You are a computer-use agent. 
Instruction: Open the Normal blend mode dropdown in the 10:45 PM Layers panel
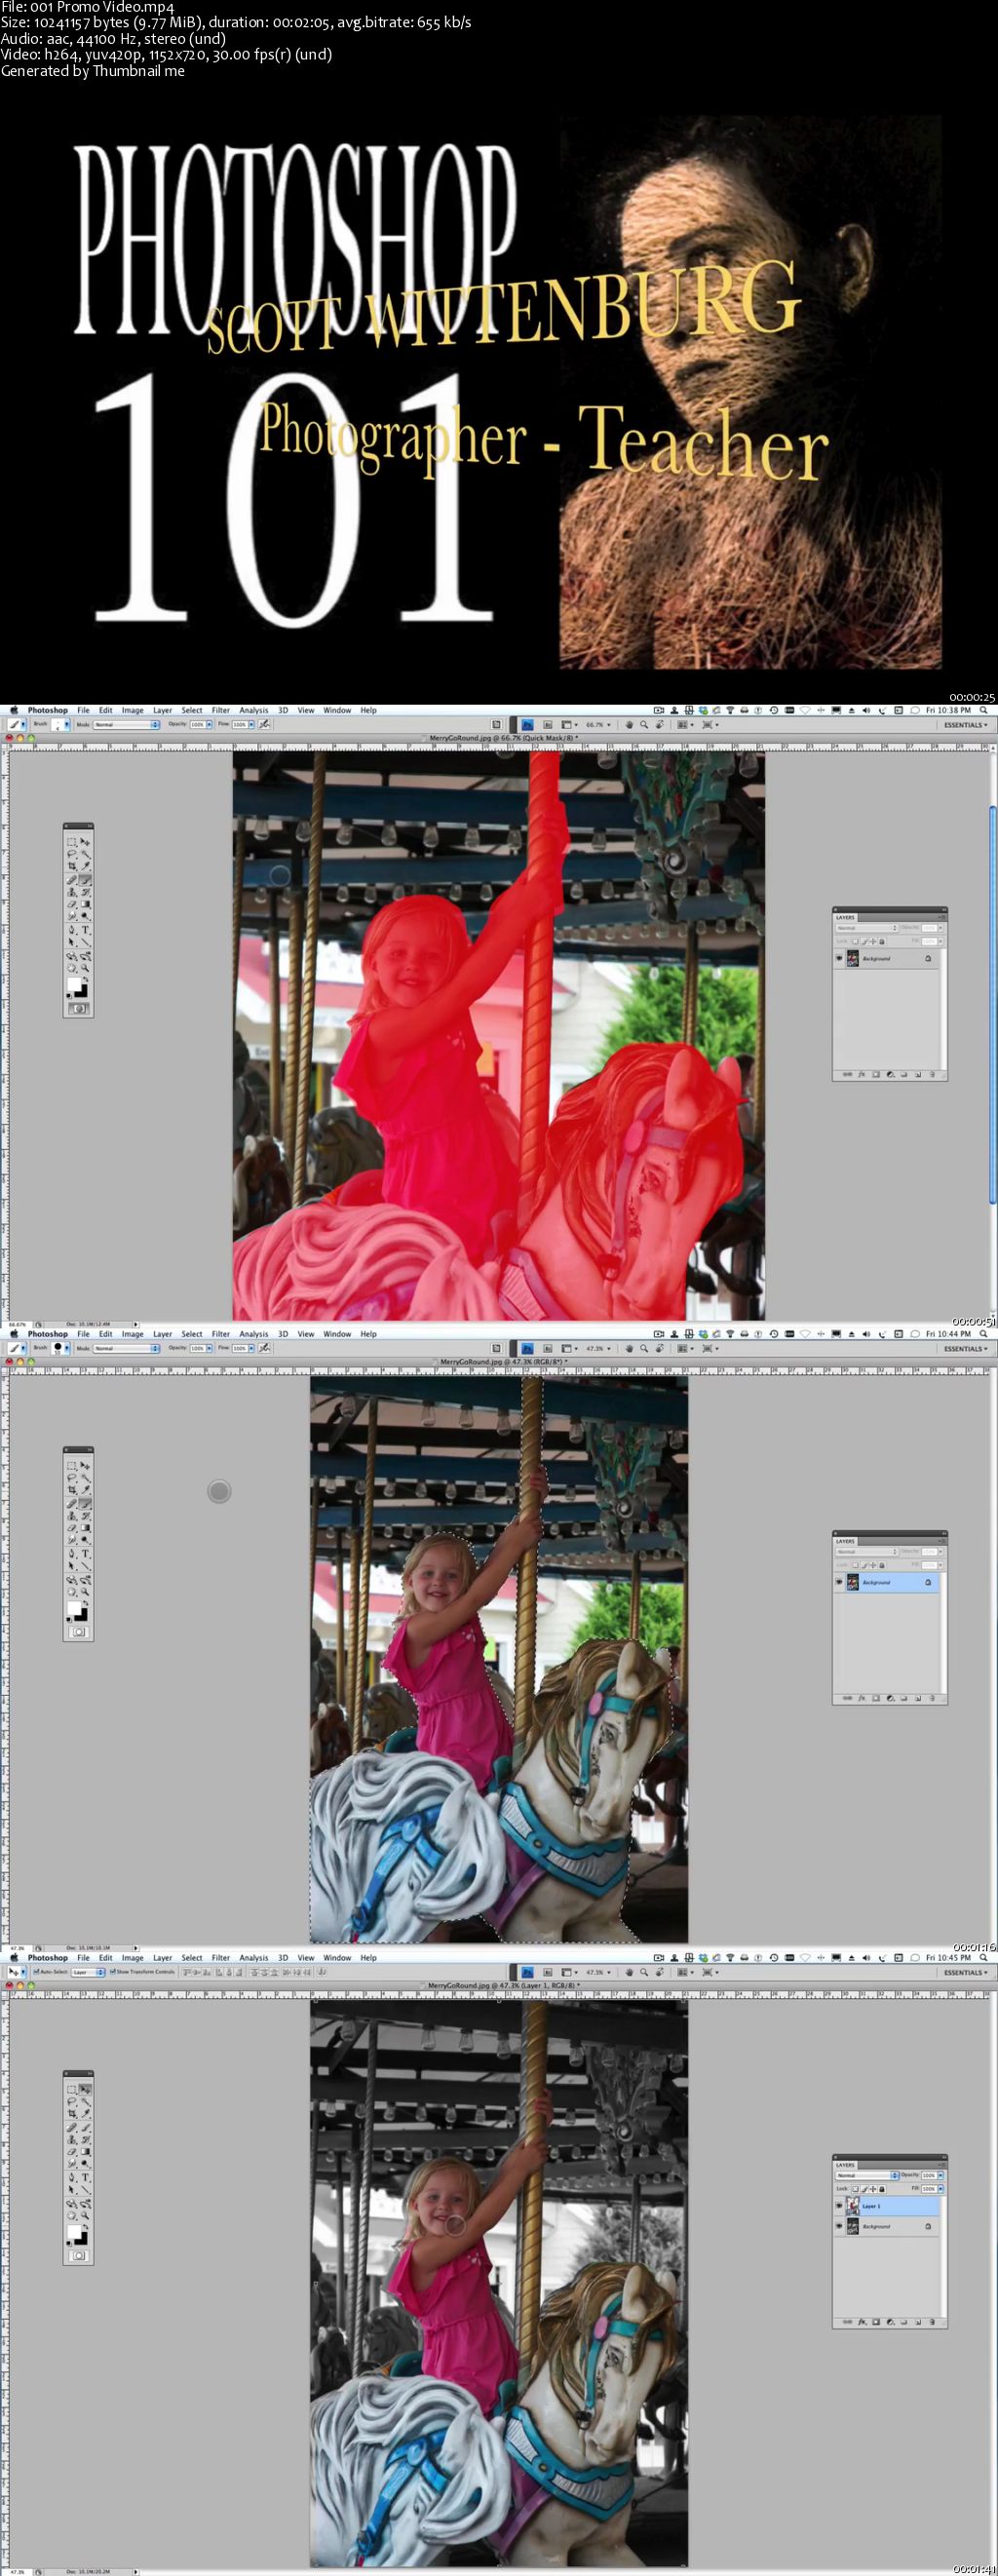pyautogui.click(x=867, y=2176)
